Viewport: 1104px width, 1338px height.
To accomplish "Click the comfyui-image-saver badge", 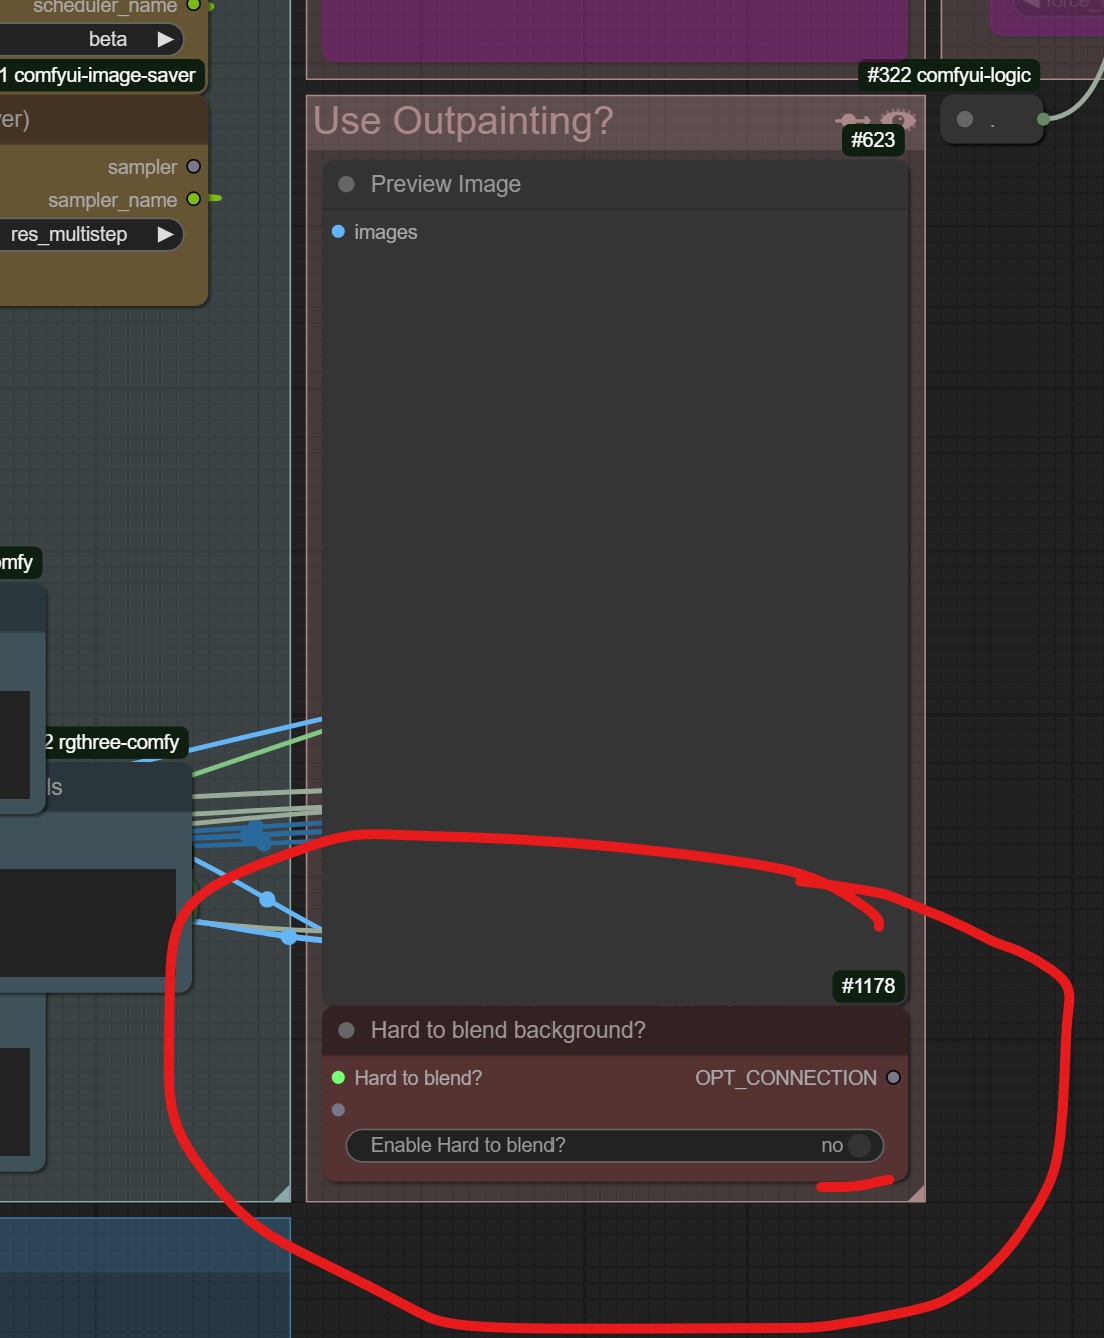I will tap(100, 75).
